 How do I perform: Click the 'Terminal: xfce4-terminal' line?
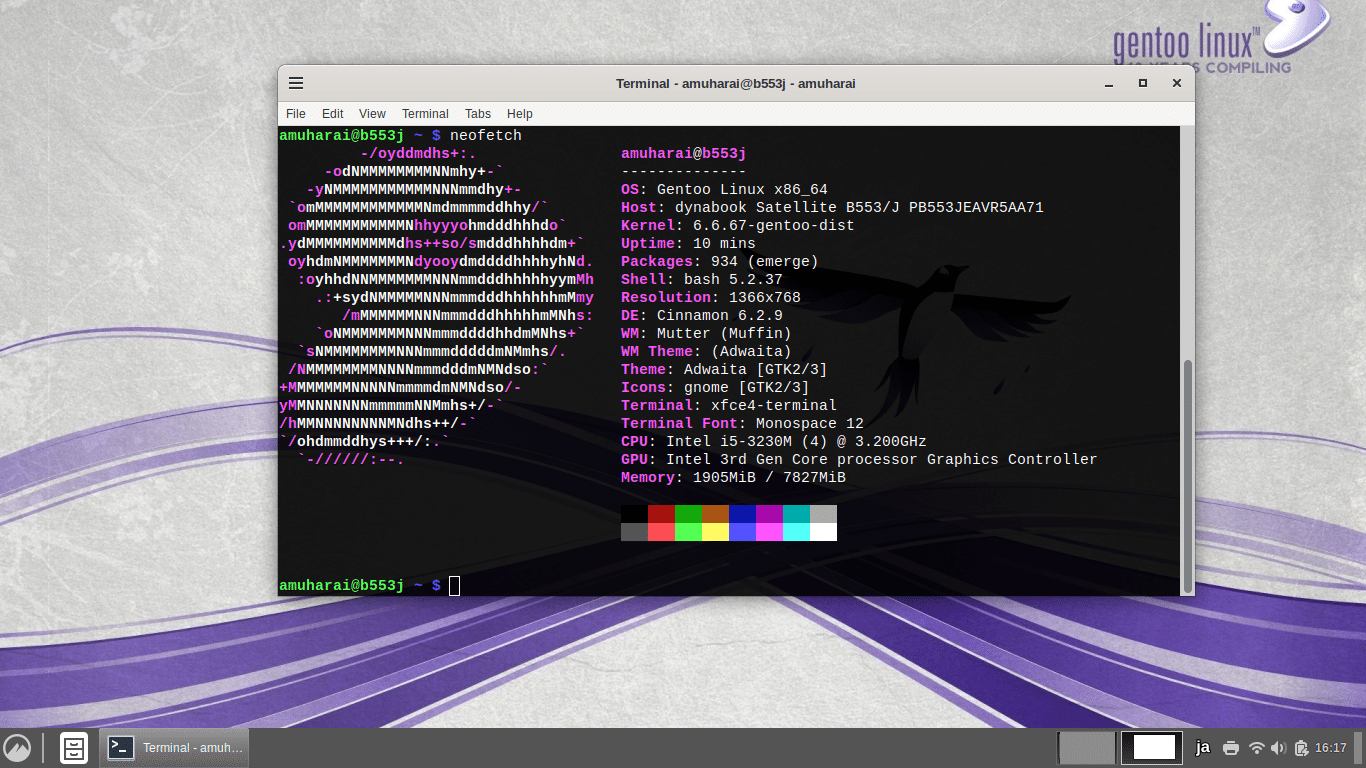[729, 405]
